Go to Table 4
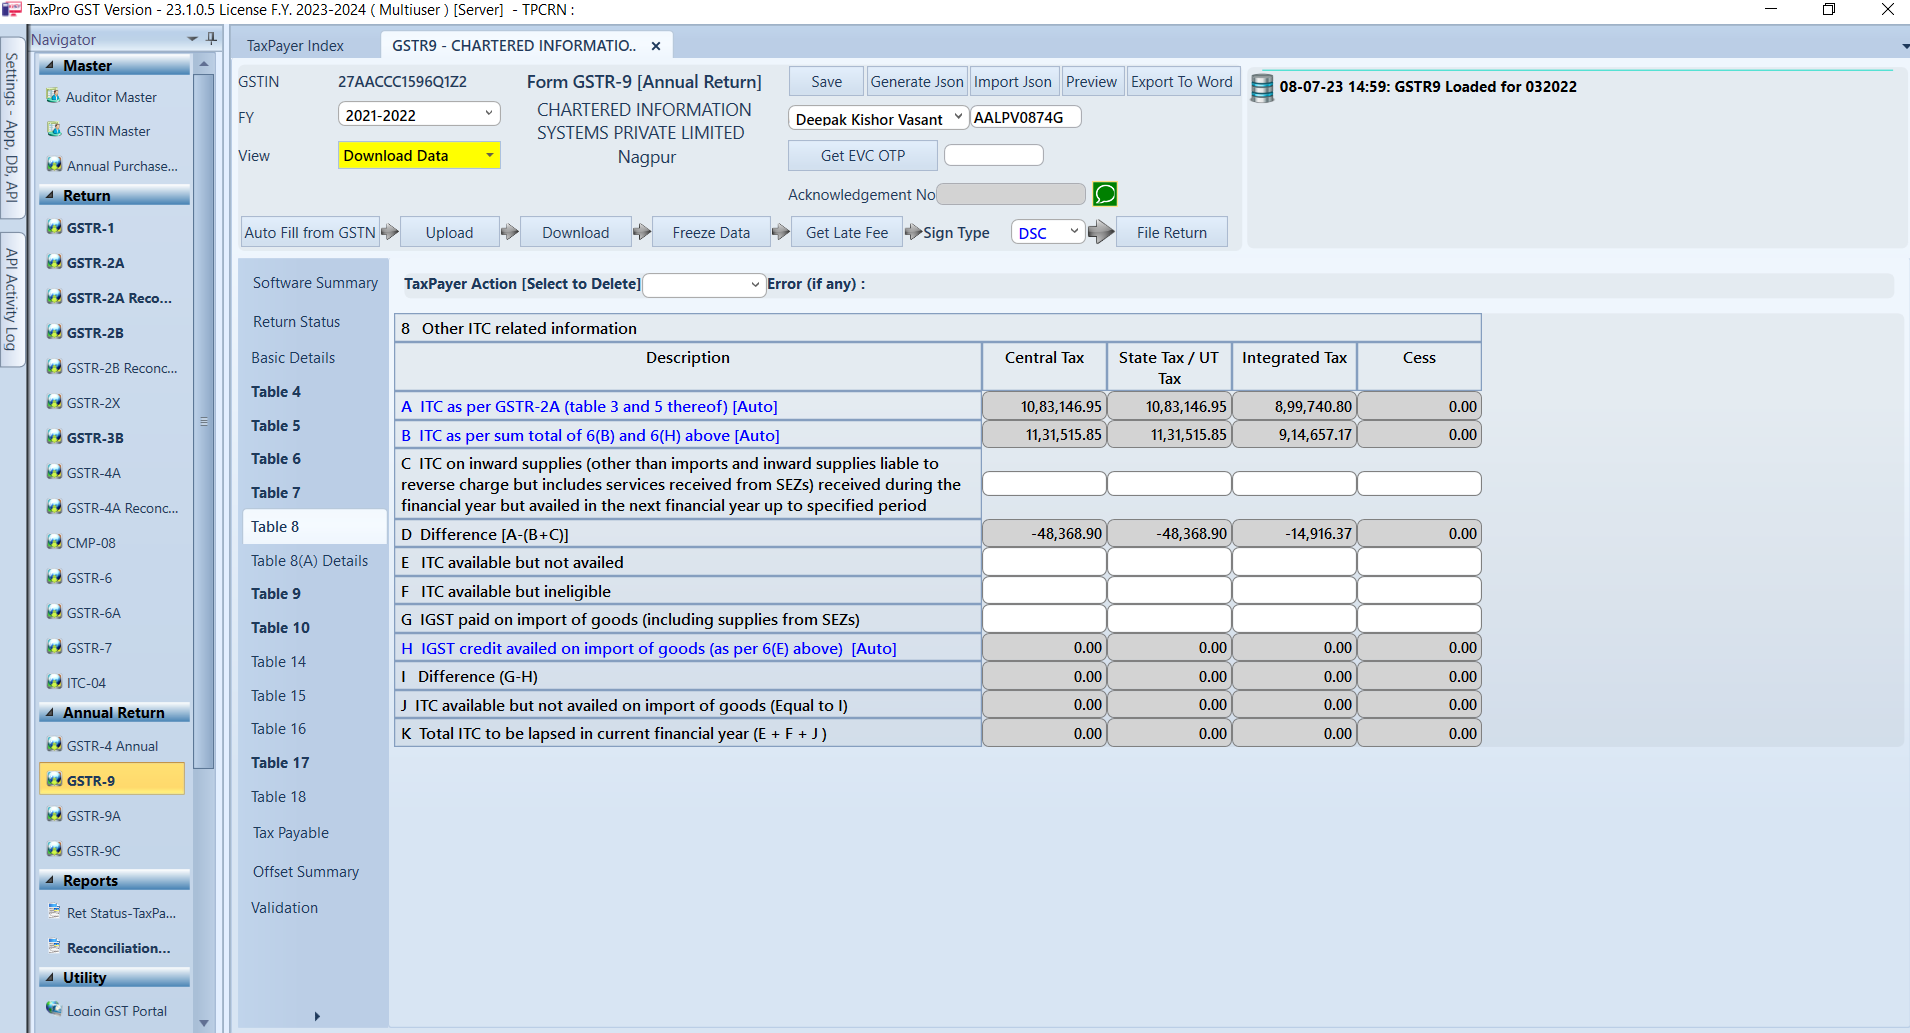This screenshot has width=1910, height=1033. [276, 392]
